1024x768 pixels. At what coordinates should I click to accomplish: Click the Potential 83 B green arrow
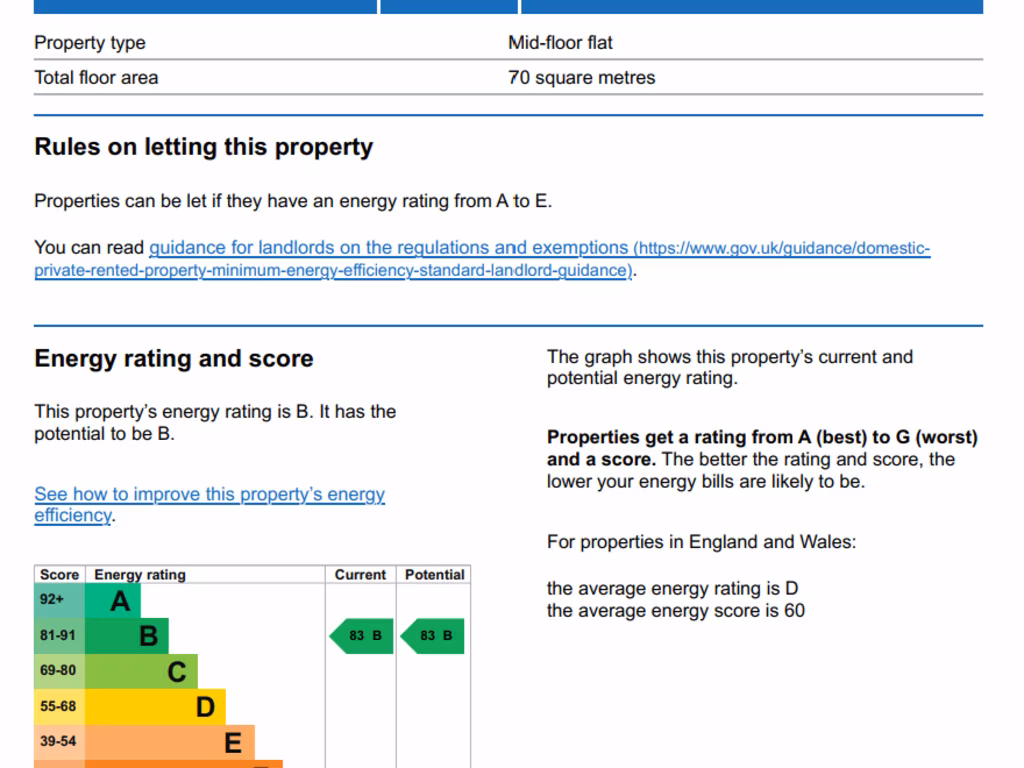pyautogui.click(x=433, y=636)
